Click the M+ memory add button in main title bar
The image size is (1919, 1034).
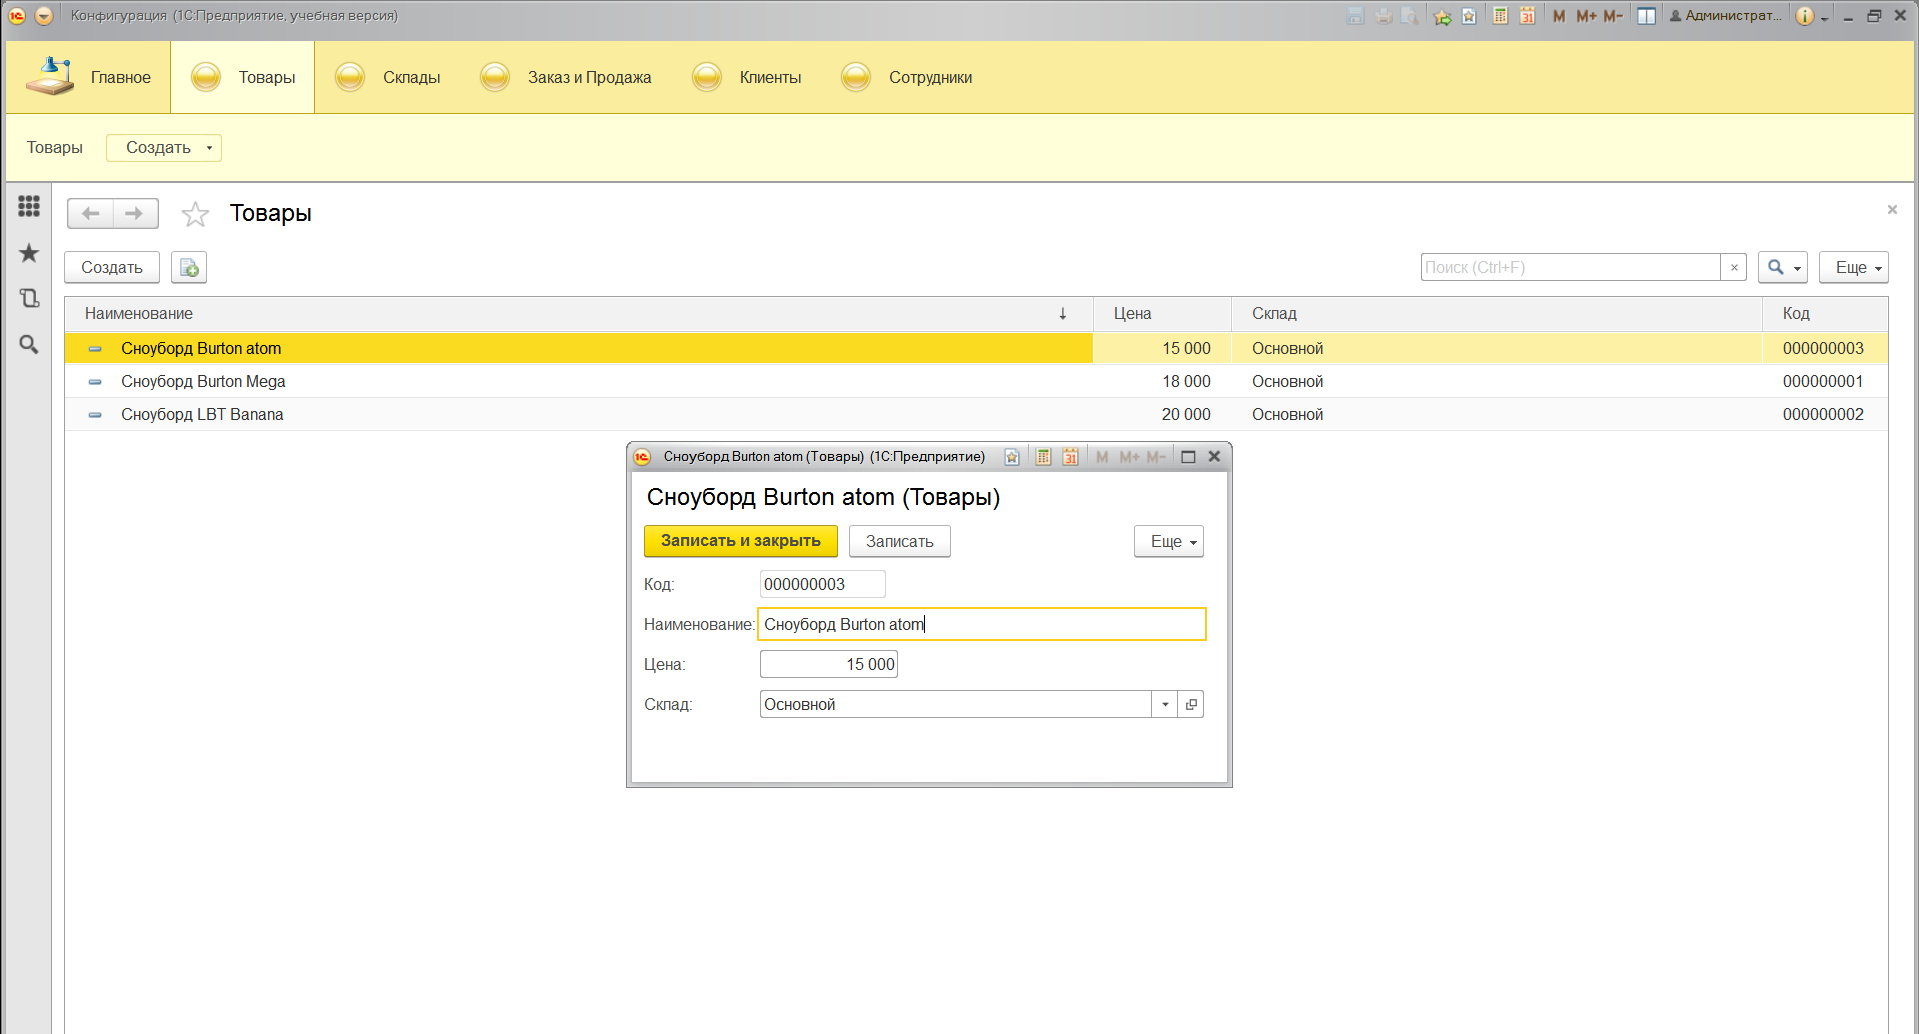coord(1586,16)
